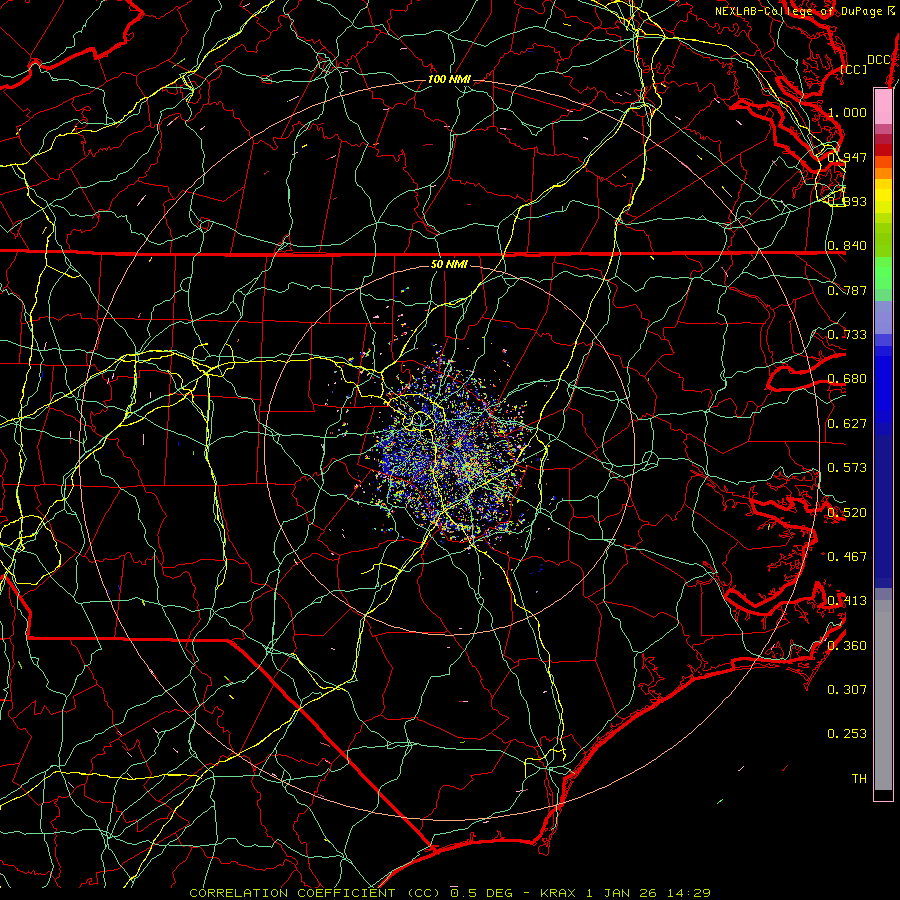Click the 0.893 scale value
The image size is (900, 900).
point(847,201)
